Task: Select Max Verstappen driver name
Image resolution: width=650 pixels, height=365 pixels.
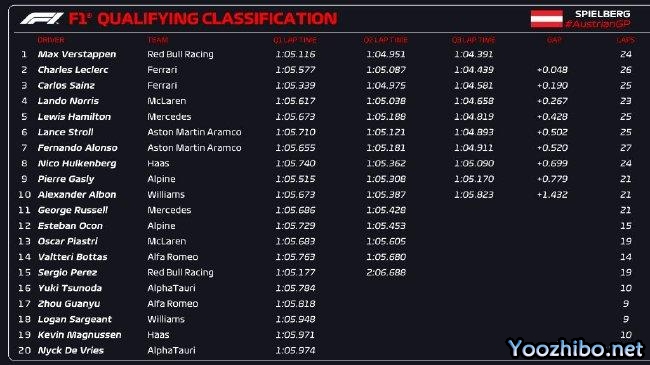Action: tap(77, 54)
